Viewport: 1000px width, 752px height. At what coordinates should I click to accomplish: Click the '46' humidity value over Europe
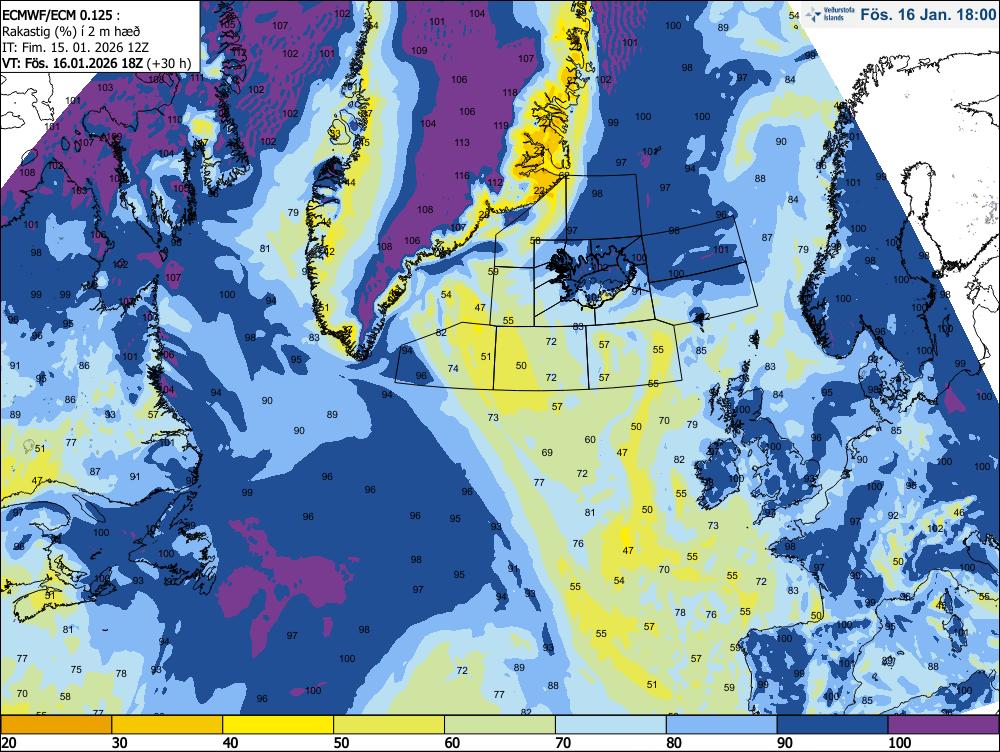(x=959, y=513)
